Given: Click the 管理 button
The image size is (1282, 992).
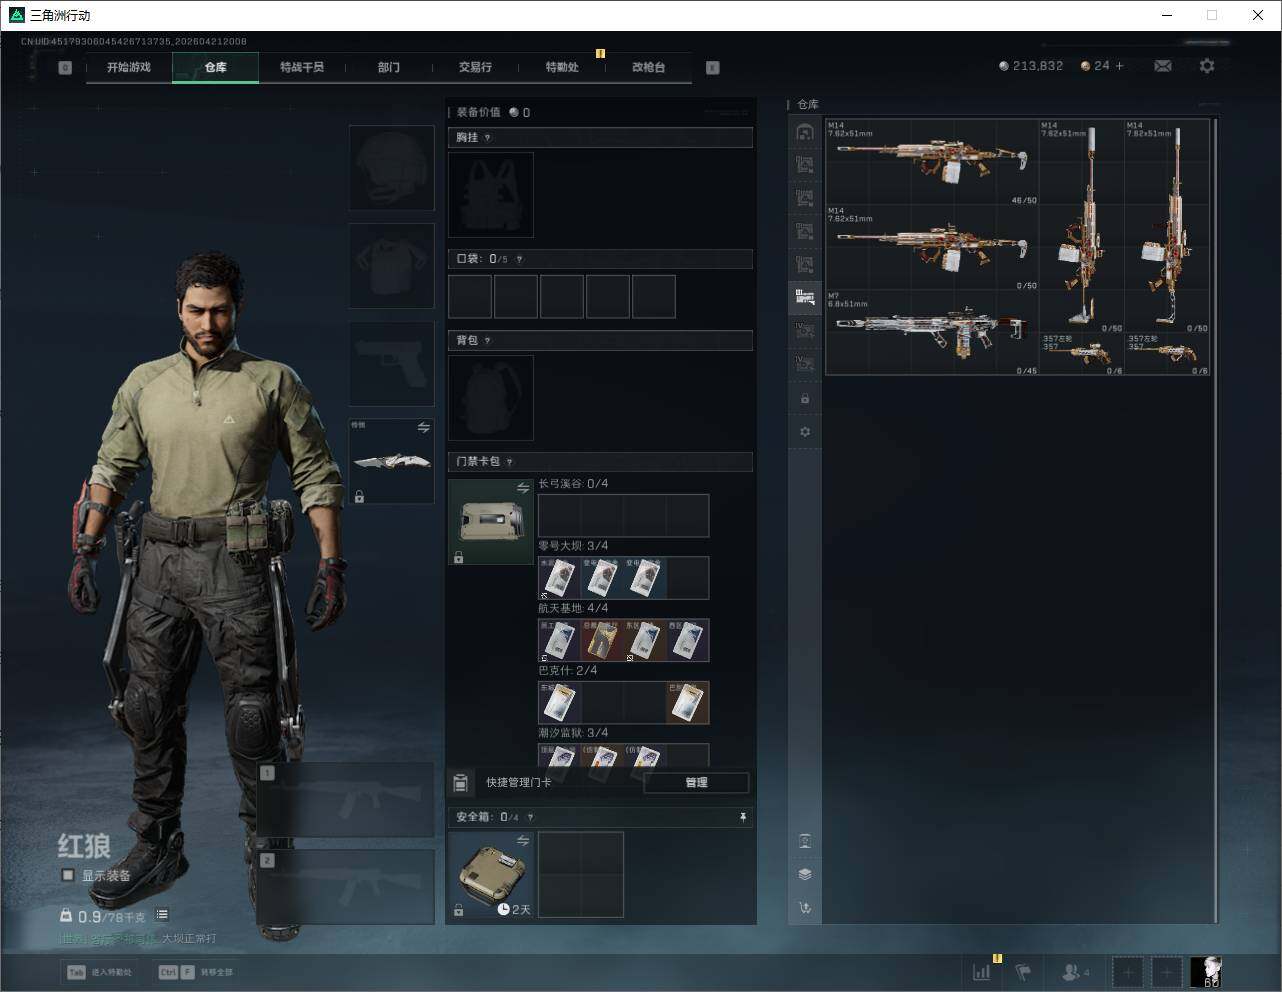Looking at the screenshot, I should point(696,783).
